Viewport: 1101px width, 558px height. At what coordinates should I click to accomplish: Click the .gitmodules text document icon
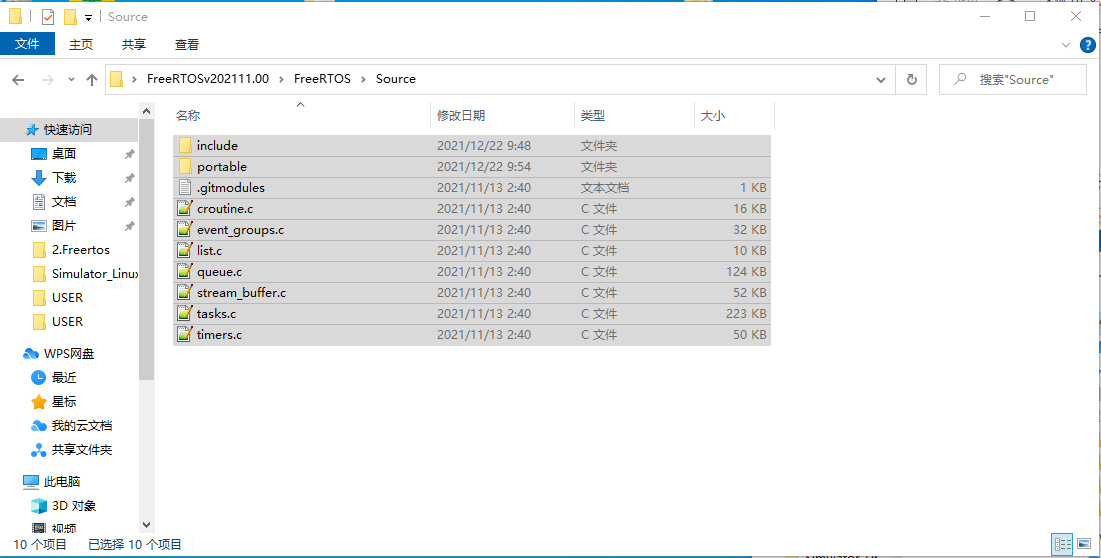click(x=185, y=187)
